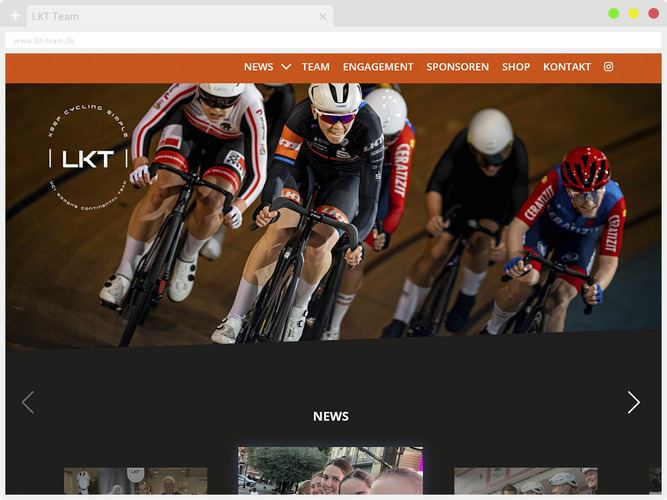Open the right news thumbnail

pos(525,481)
